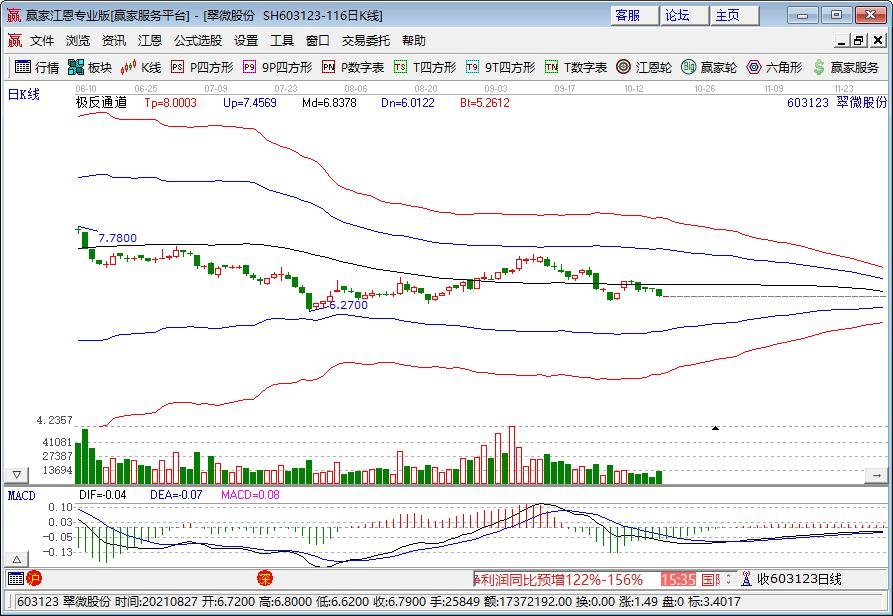Open the P数字表 tool
The height and width of the screenshot is (616, 893).
click(354, 67)
